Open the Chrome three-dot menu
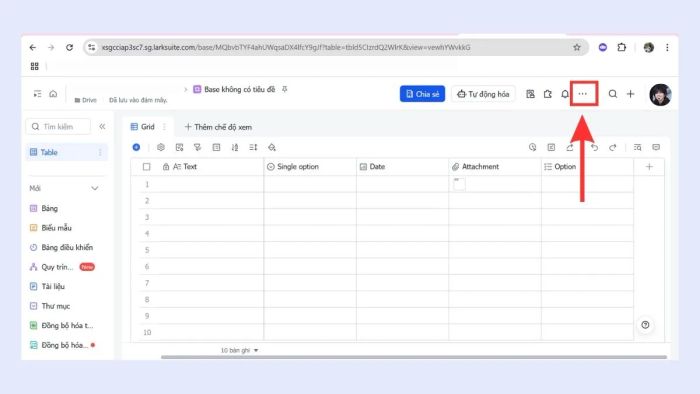 tap(667, 47)
